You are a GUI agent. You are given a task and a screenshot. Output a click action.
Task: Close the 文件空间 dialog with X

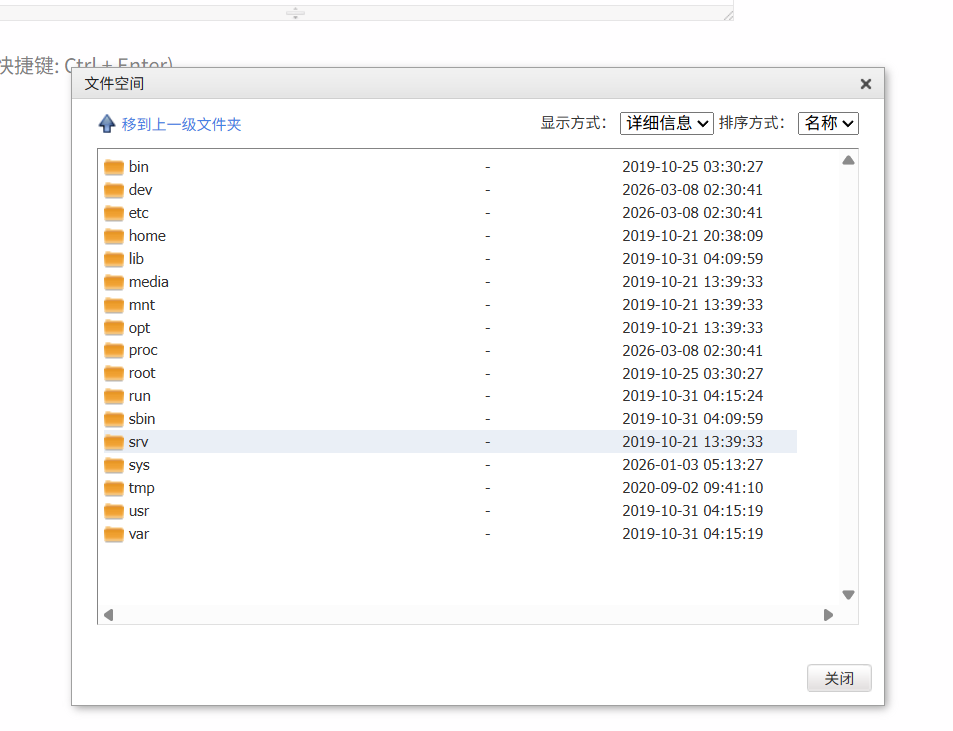[865, 84]
